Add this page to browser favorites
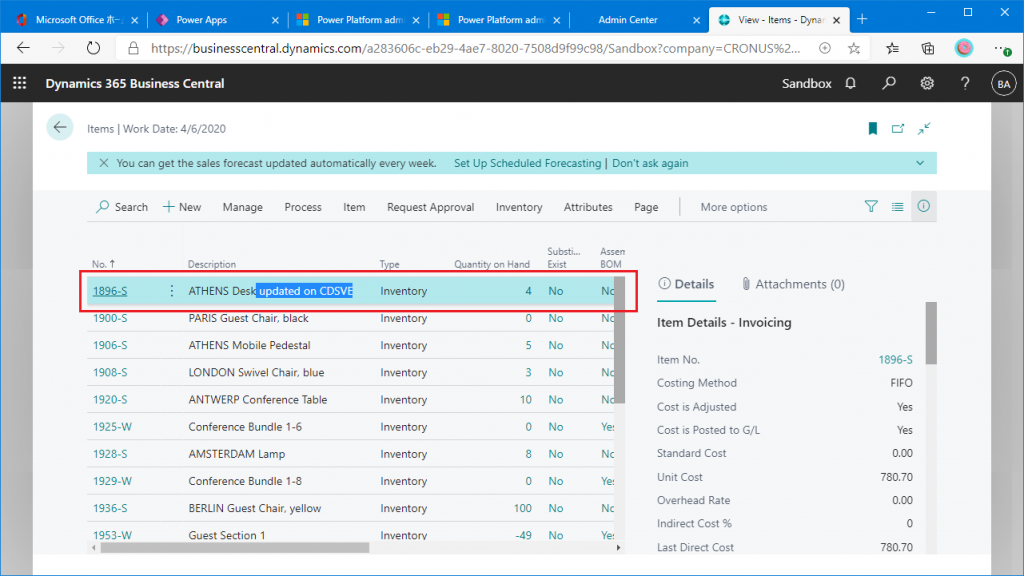The width and height of the screenshot is (1024, 576). 854,48
